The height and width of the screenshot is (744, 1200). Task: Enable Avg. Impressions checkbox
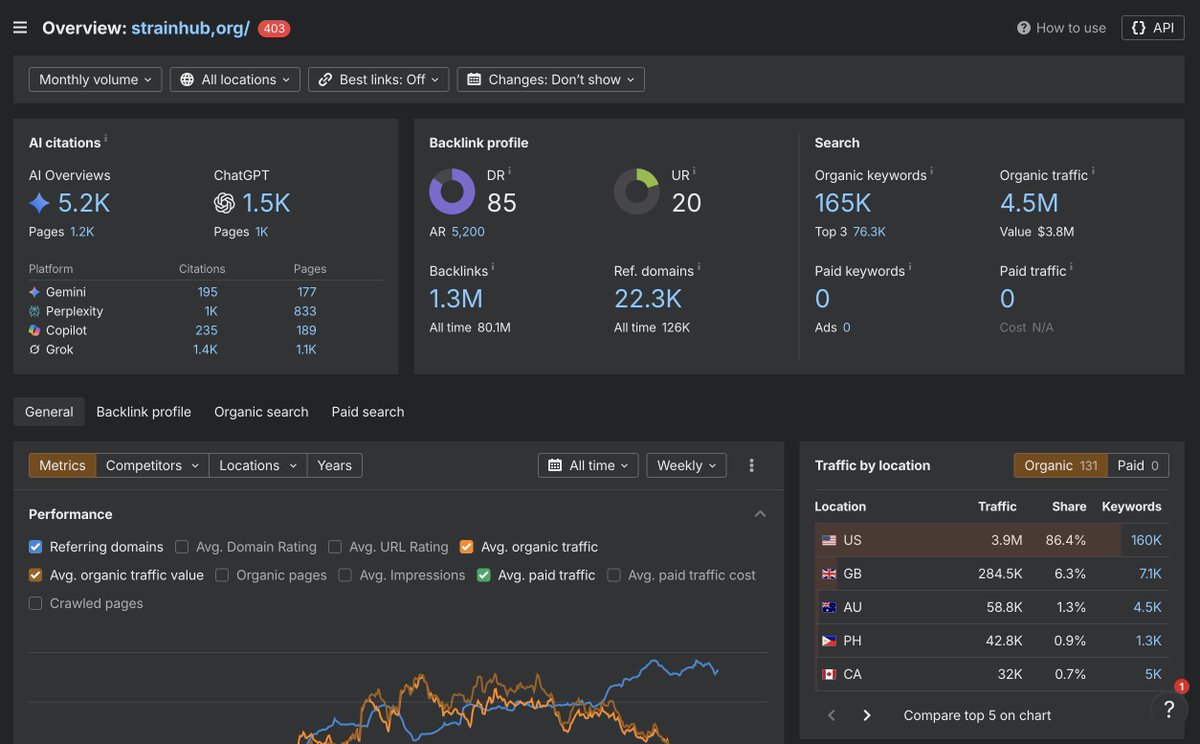point(345,575)
